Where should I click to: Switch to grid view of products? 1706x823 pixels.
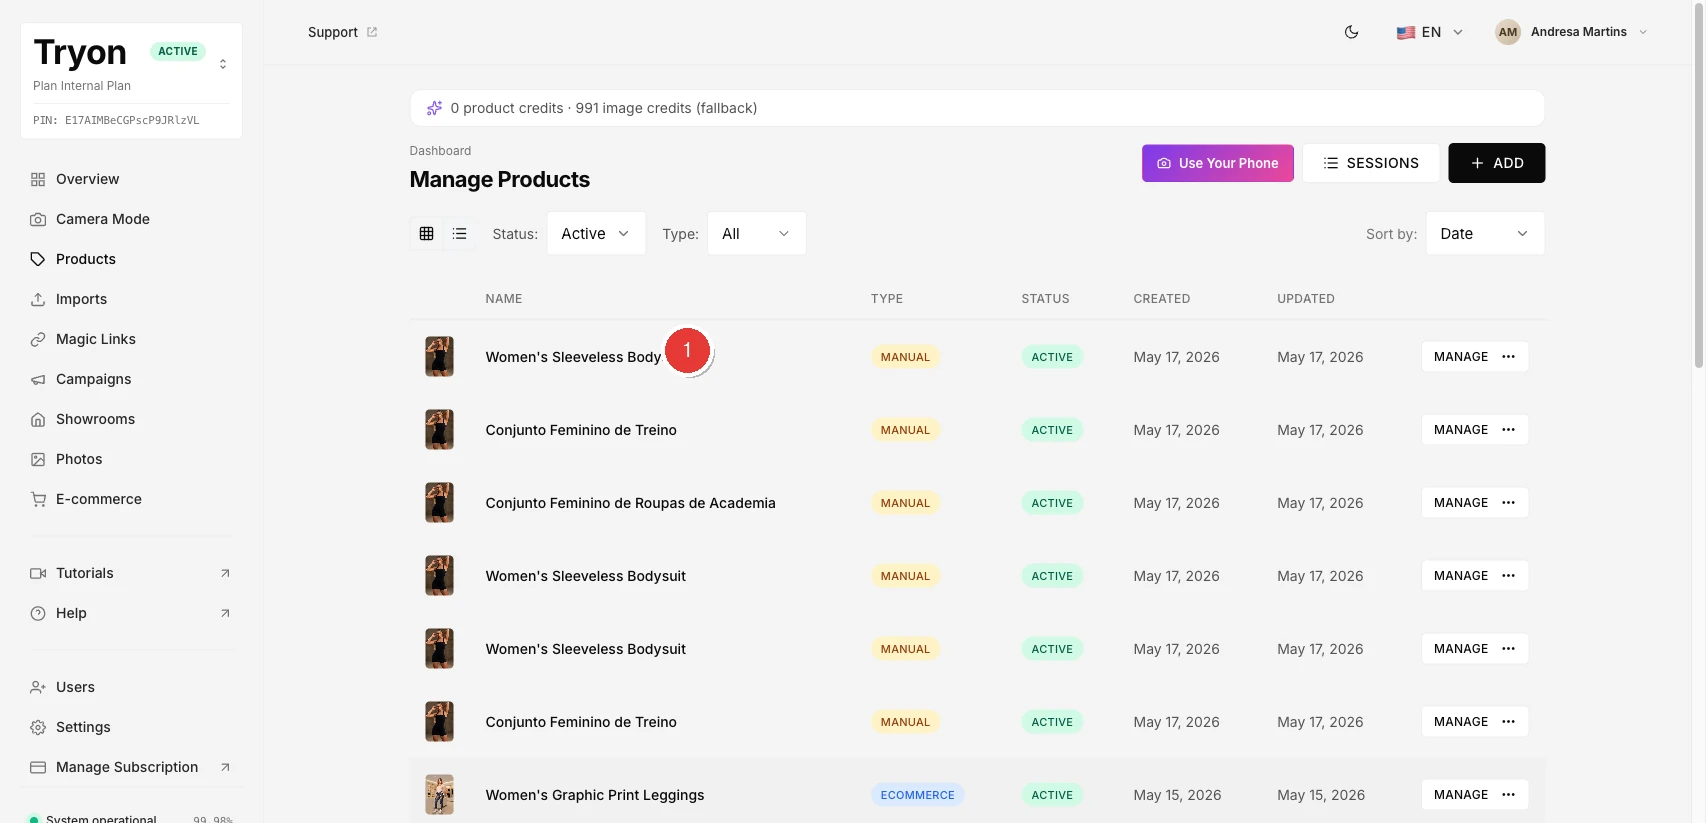426,233
